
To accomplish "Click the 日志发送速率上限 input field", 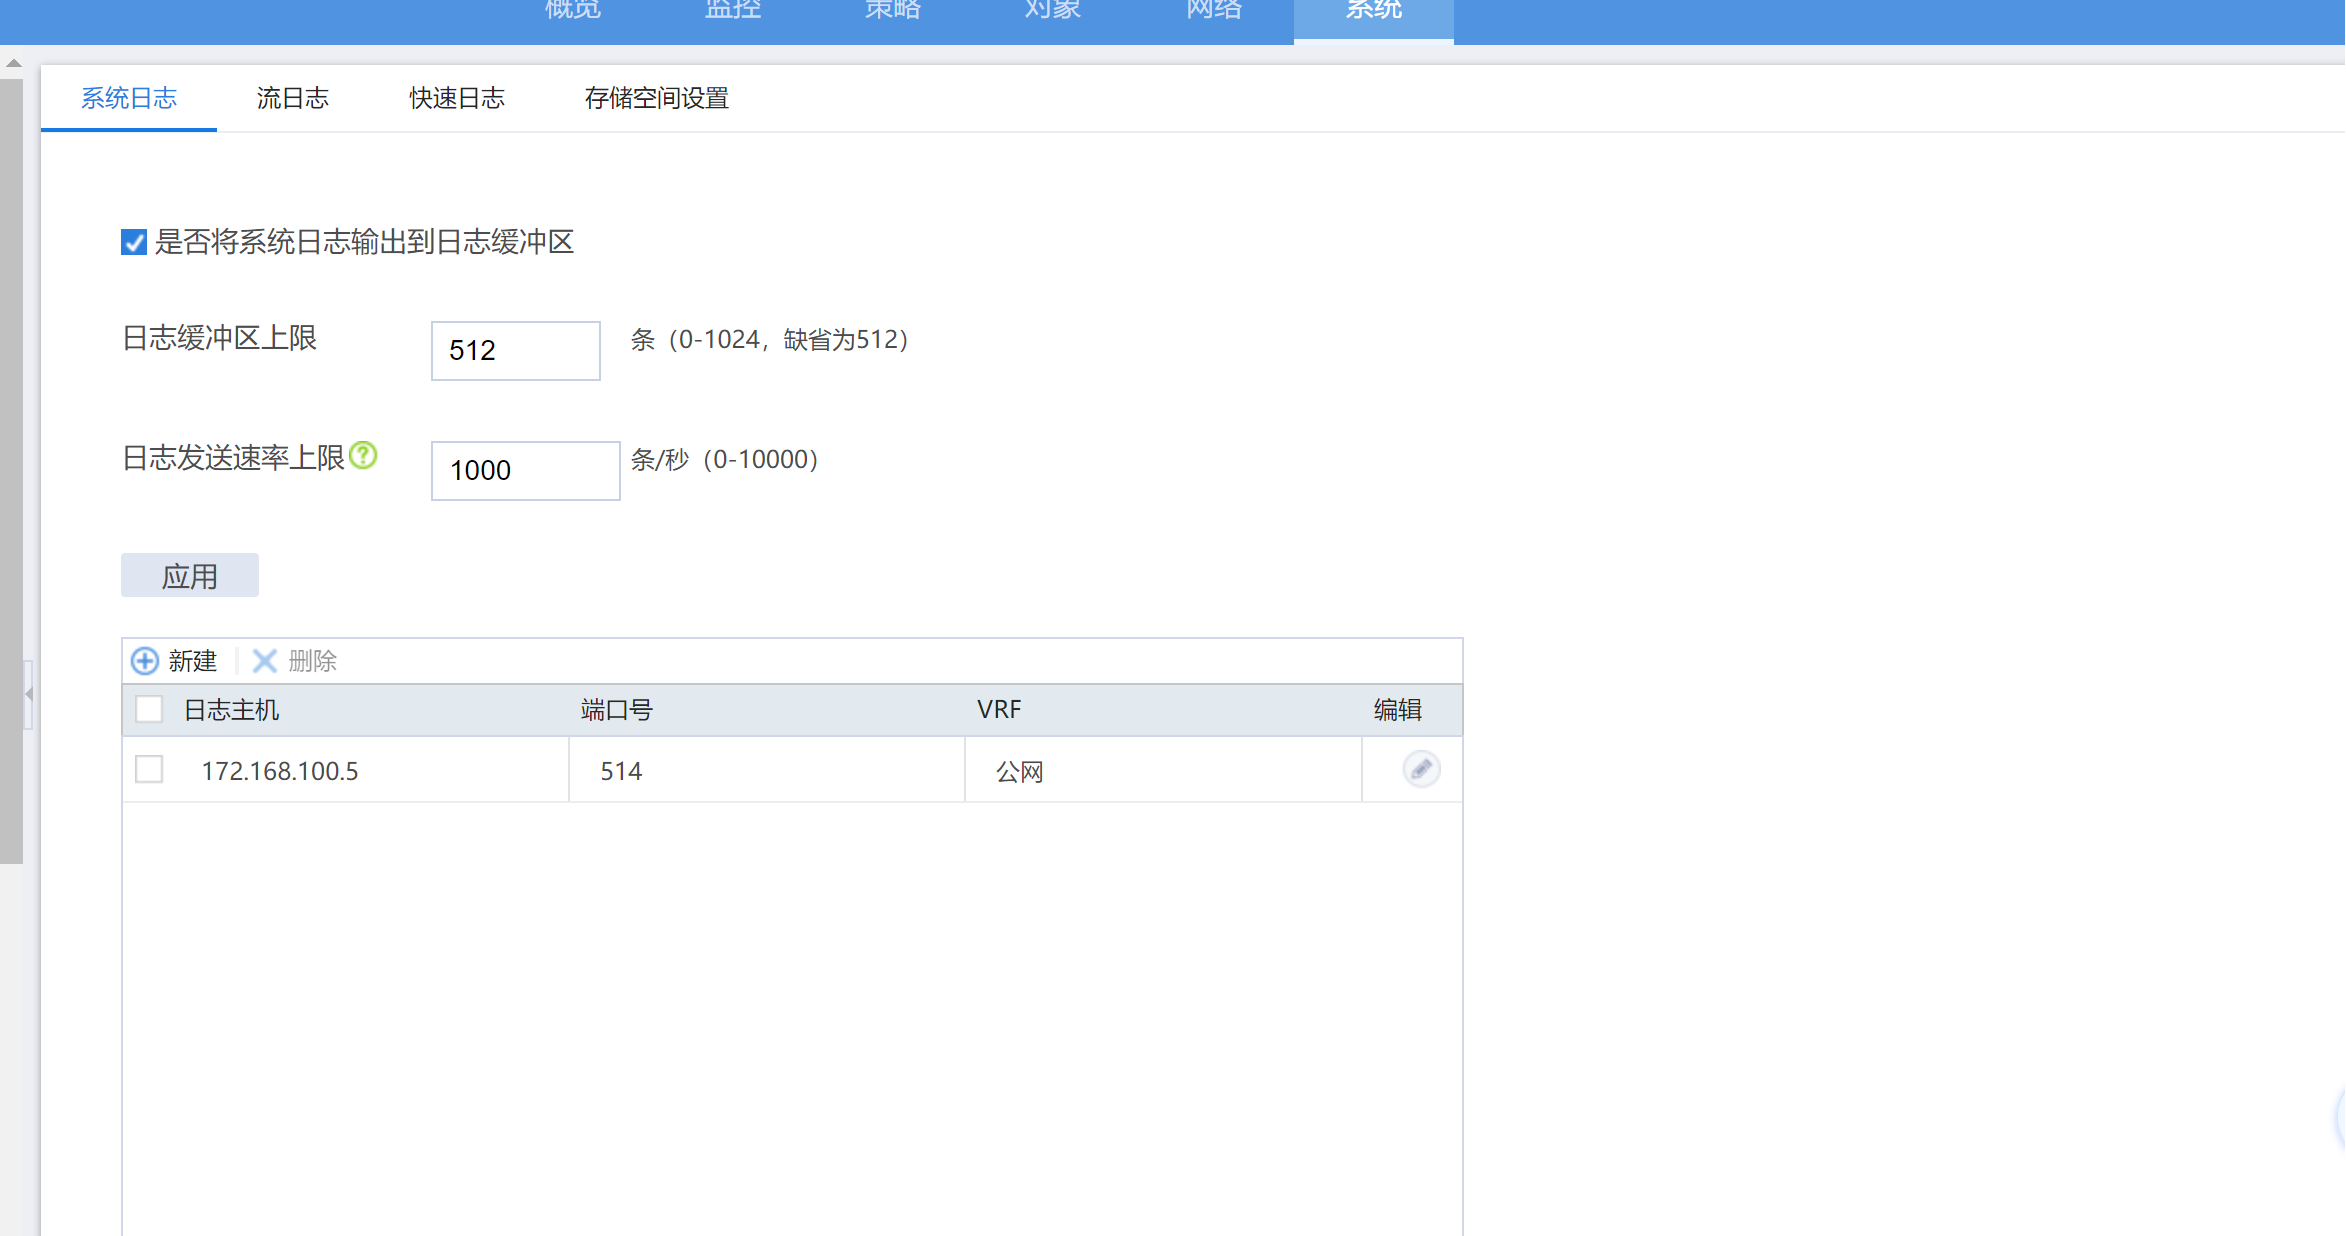I will click(525, 471).
